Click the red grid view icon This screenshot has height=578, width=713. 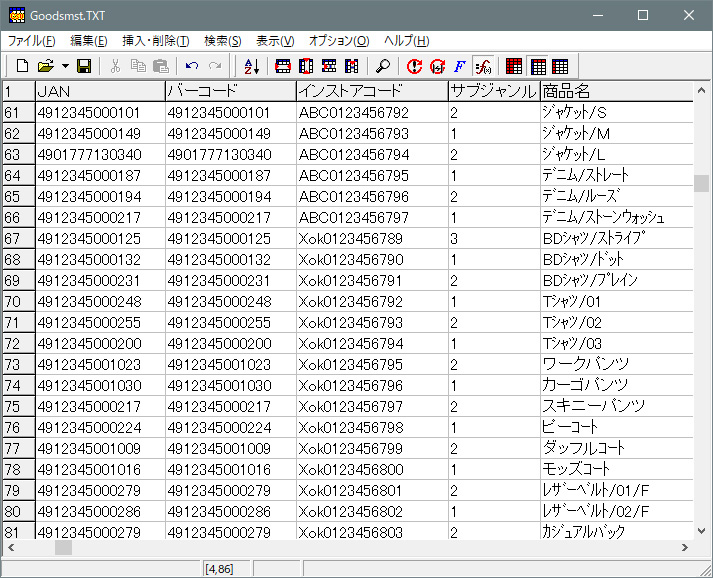click(514, 66)
